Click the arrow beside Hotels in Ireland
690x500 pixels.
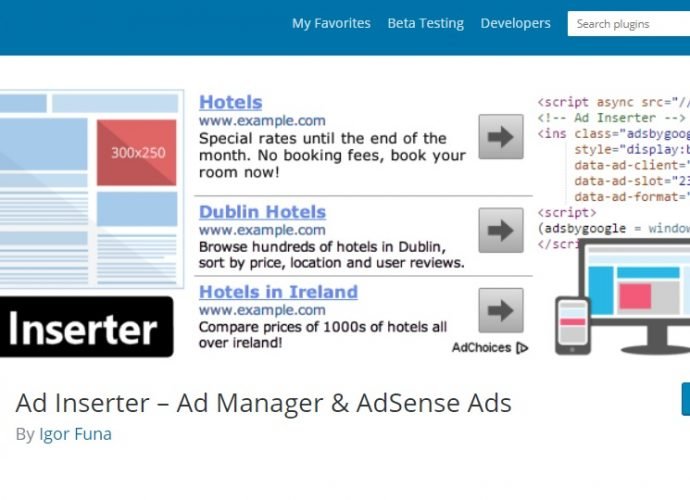click(501, 310)
